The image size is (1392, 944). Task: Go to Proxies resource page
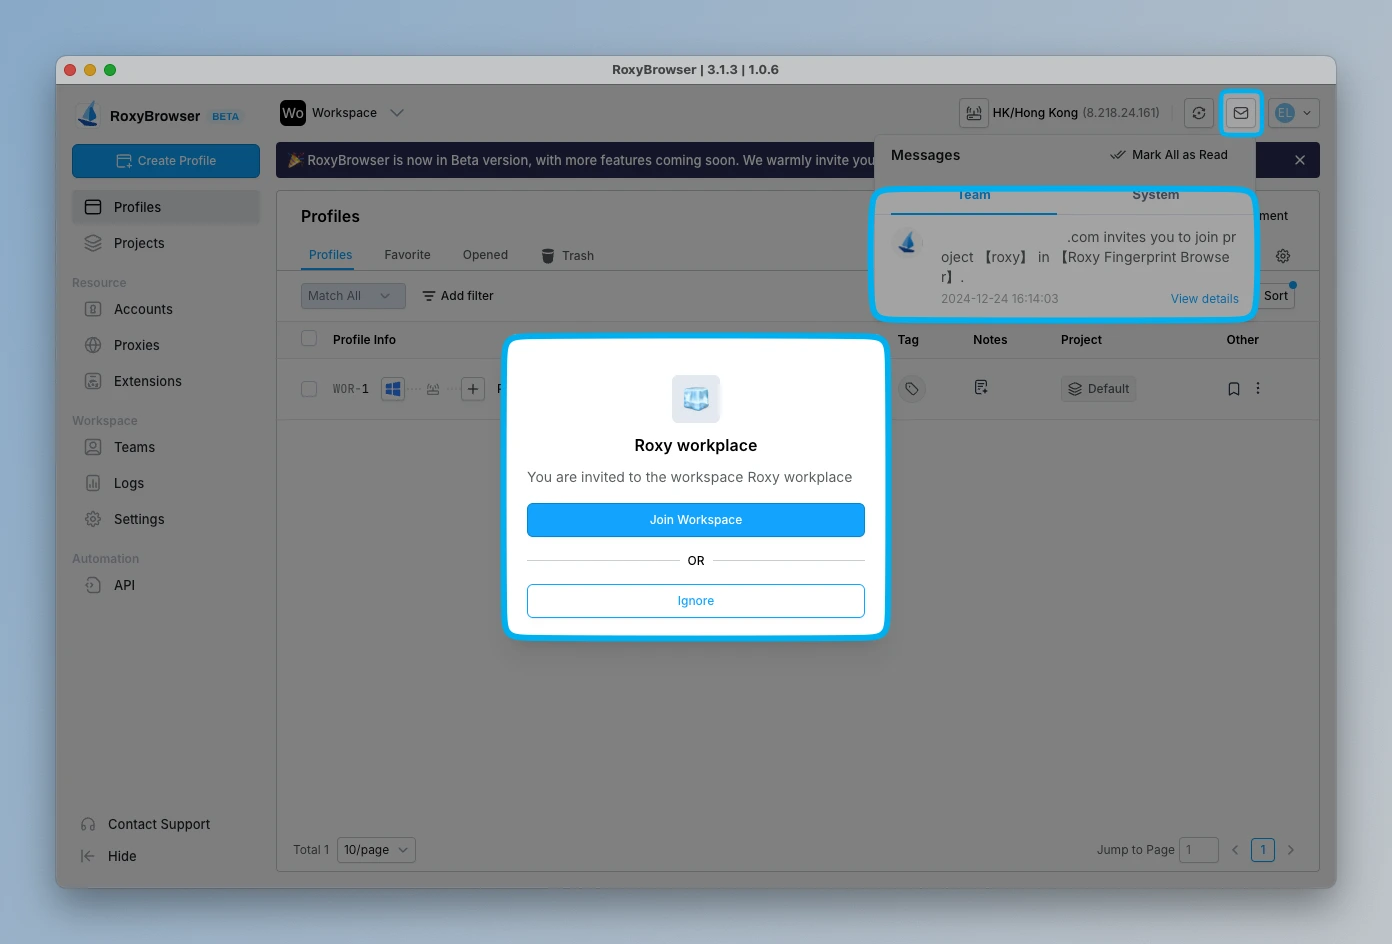tap(166, 345)
